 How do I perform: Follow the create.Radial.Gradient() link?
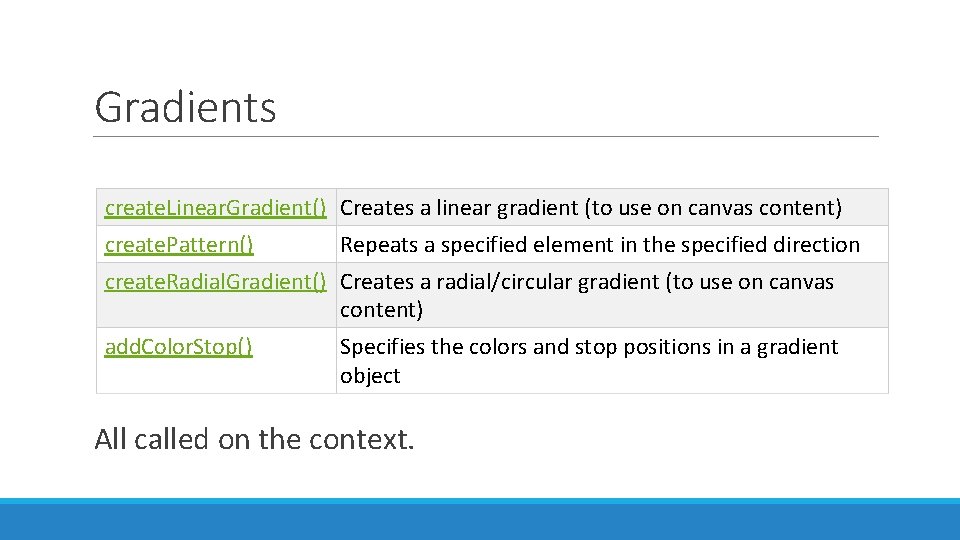click(216, 282)
